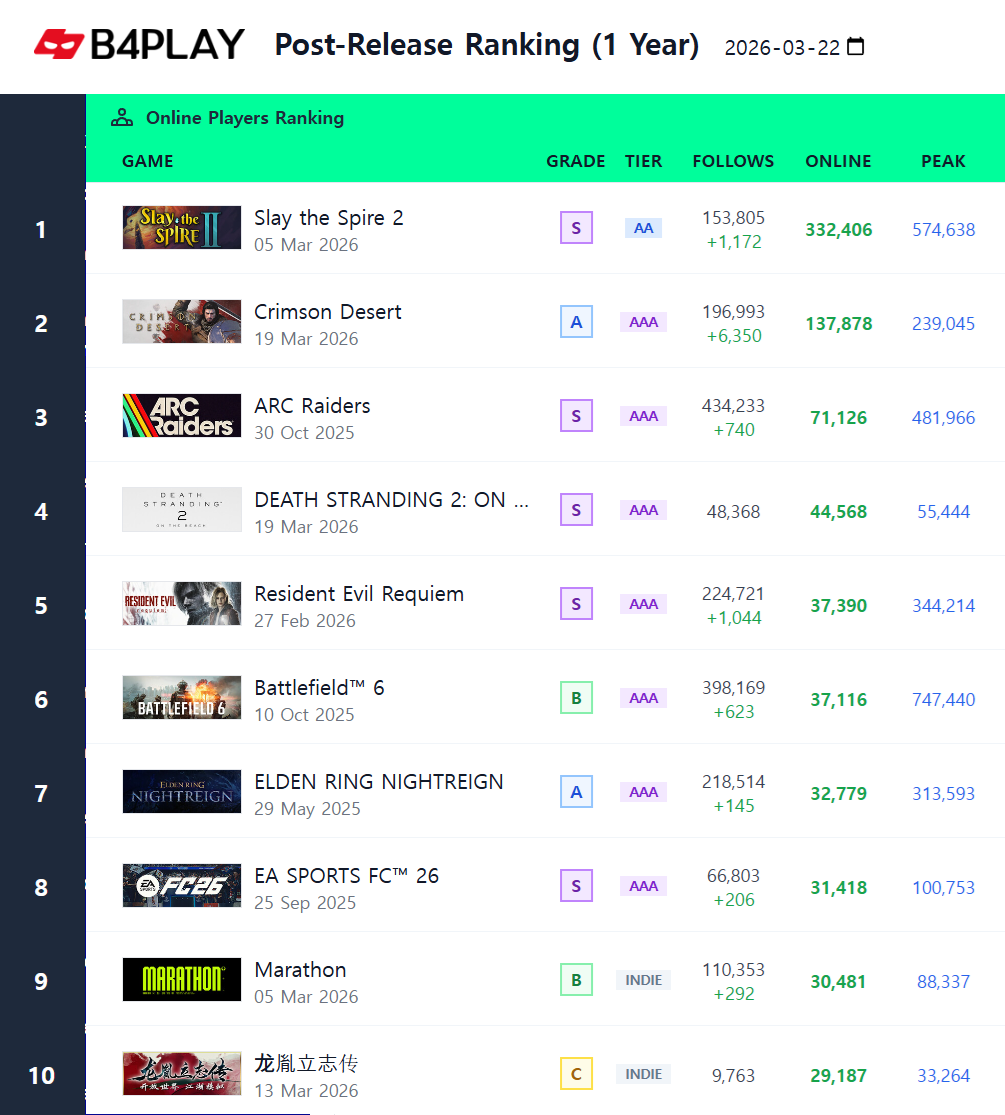Click the INDIE tier tag for Marathon
The width and height of the screenshot is (1005, 1115).
coord(643,979)
